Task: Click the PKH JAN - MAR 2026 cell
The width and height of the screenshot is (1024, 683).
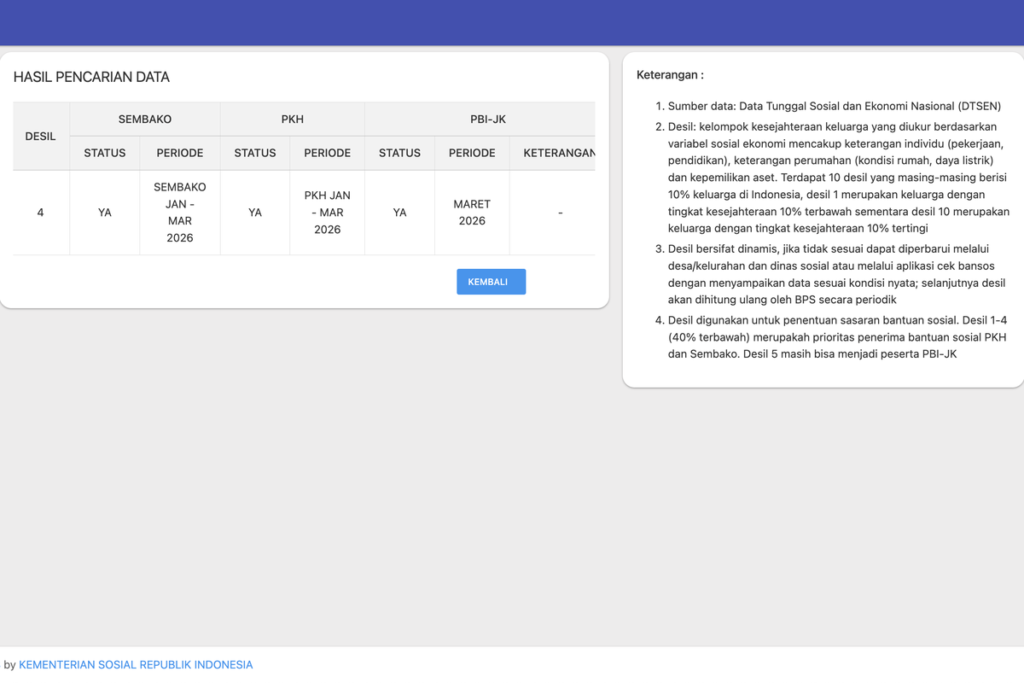Action: point(327,212)
